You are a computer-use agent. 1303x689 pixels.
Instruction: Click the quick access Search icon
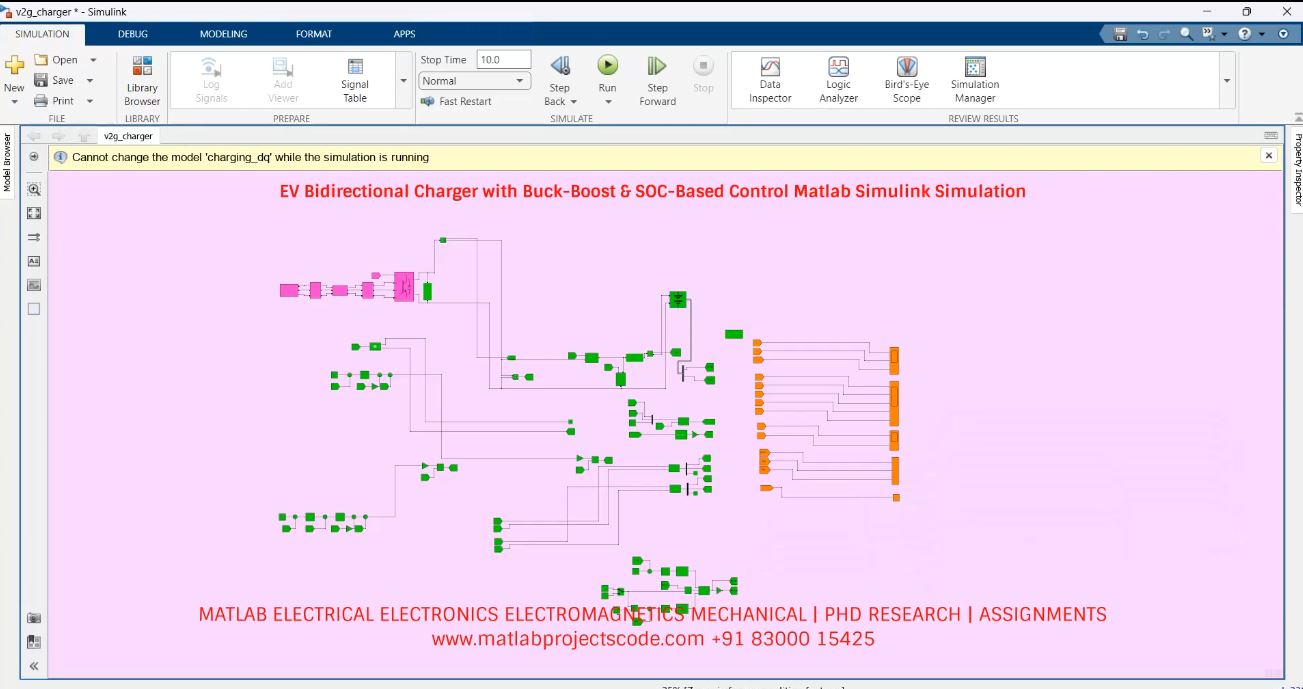tap(1186, 34)
